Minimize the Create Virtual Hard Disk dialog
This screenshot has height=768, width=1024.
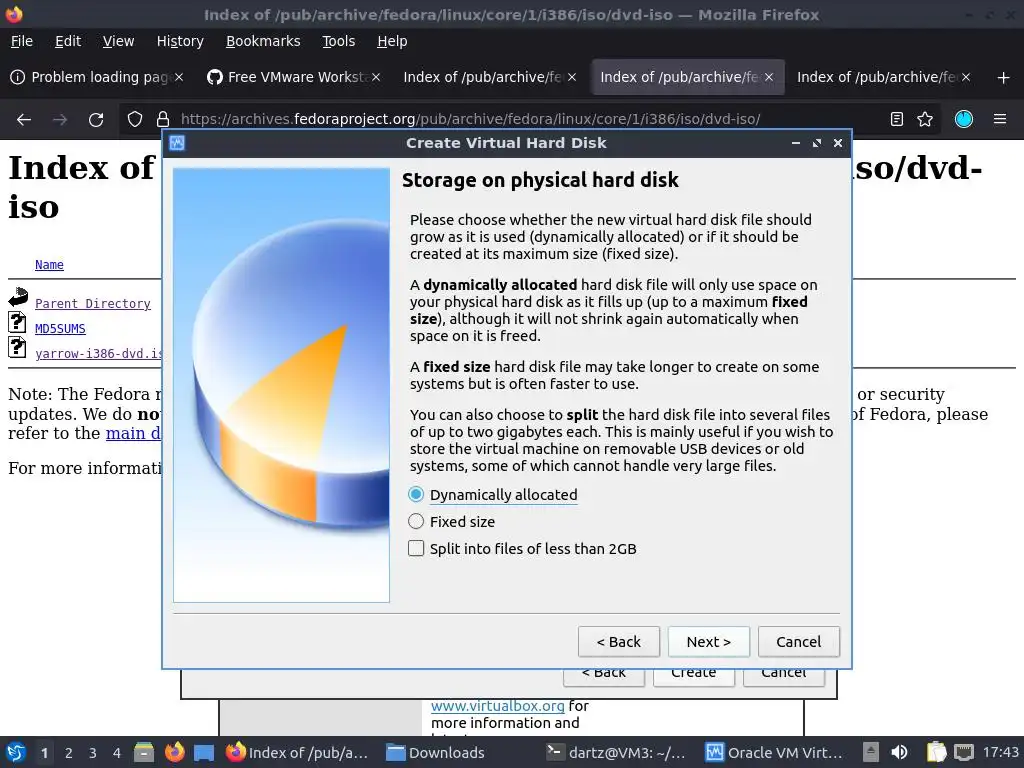(x=795, y=143)
